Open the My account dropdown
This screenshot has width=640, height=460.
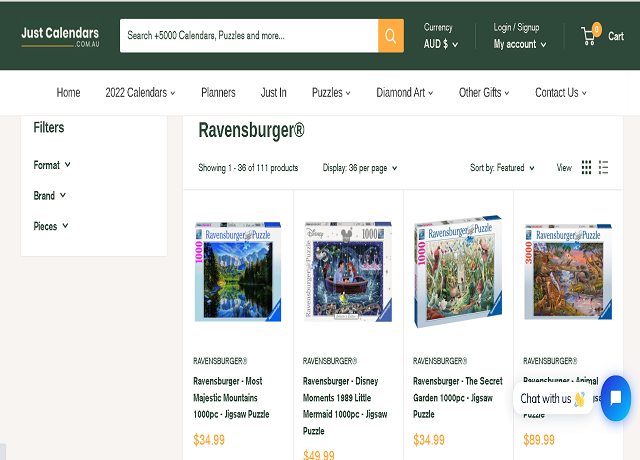(x=520, y=44)
